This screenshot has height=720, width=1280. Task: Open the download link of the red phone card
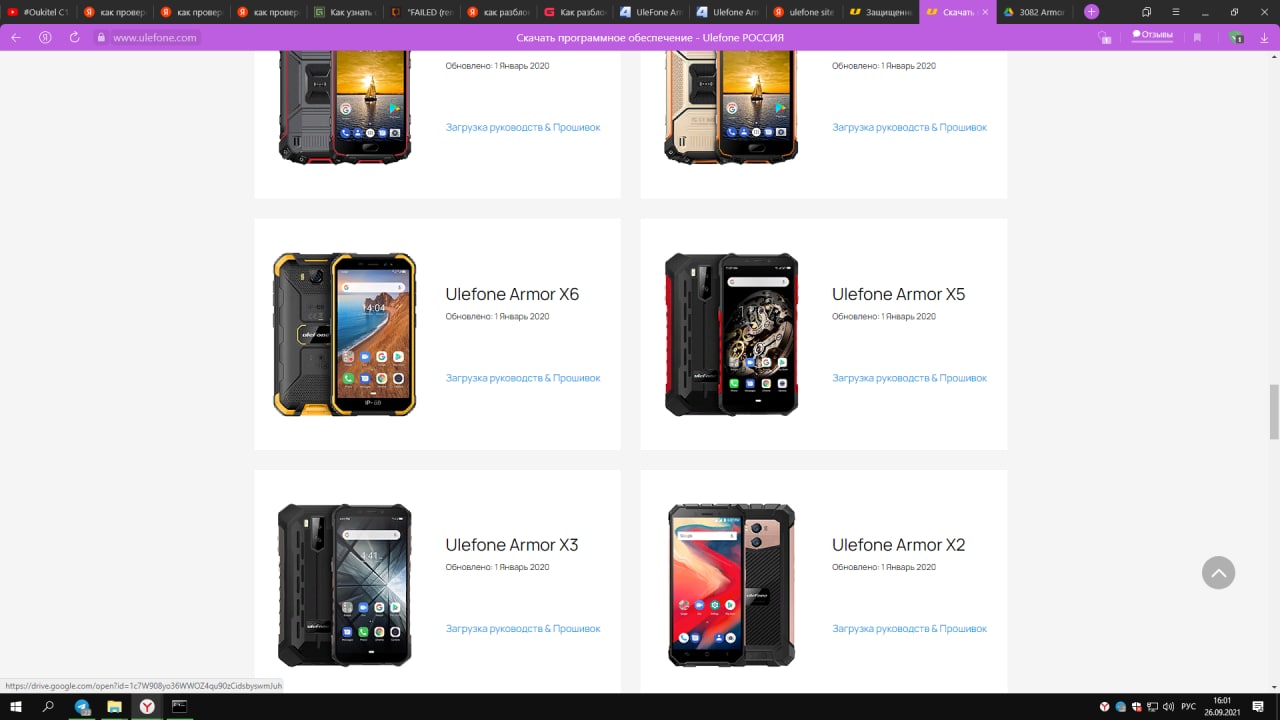coord(523,127)
